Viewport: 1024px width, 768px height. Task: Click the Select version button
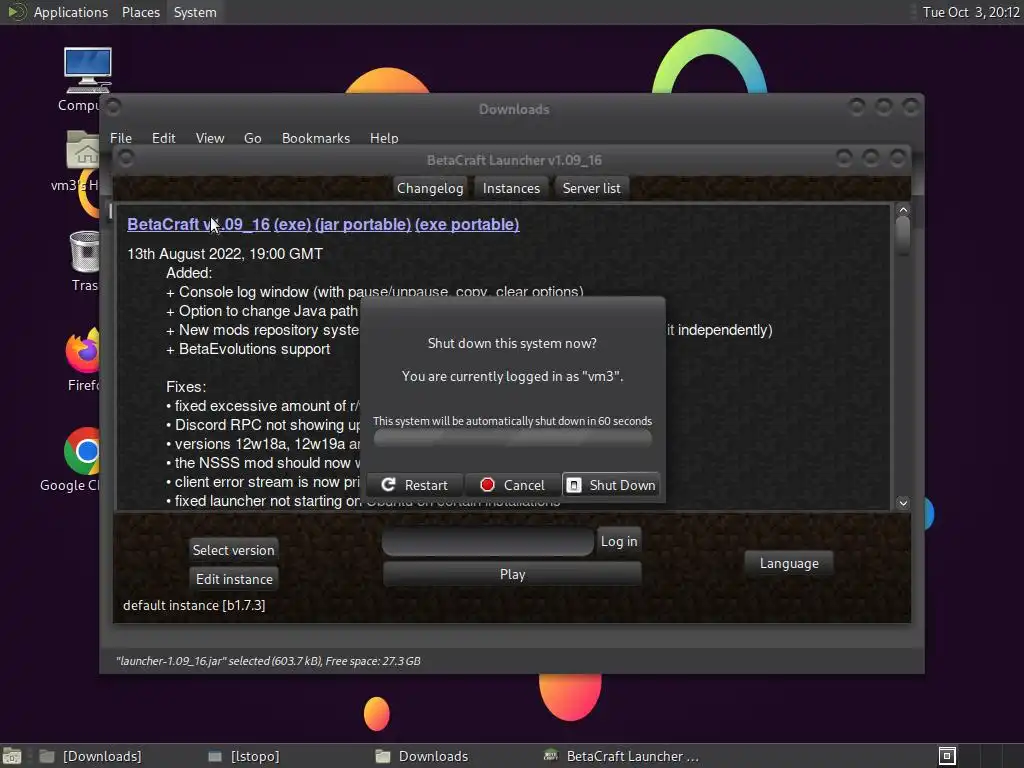[233, 550]
